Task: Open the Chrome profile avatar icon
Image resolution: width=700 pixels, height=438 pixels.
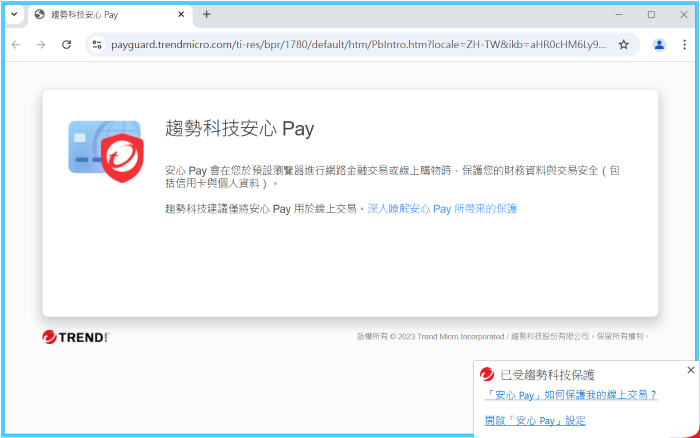Action: point(659,45)
